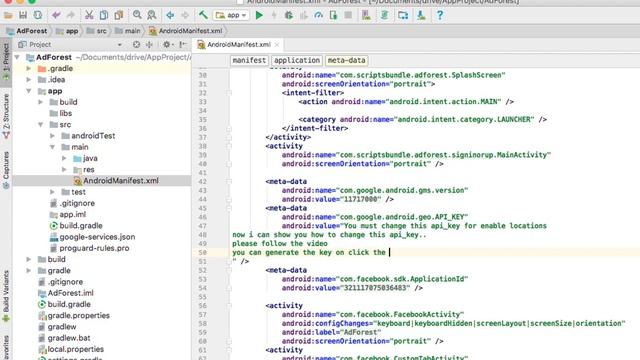This screenshot has width=640, height=360.
Task: Click the Redo arrow icon
Action: point(71,16)
